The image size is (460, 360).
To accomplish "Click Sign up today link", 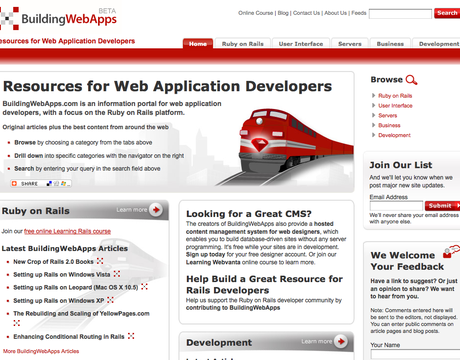I will (x=205, y=254).
